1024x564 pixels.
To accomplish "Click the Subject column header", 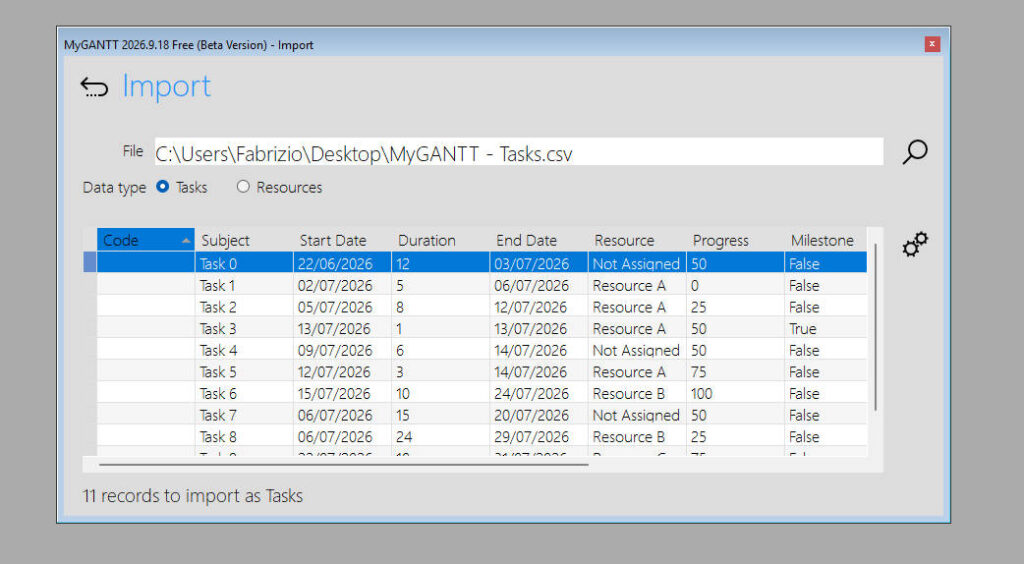I will (x=244, y=240).
